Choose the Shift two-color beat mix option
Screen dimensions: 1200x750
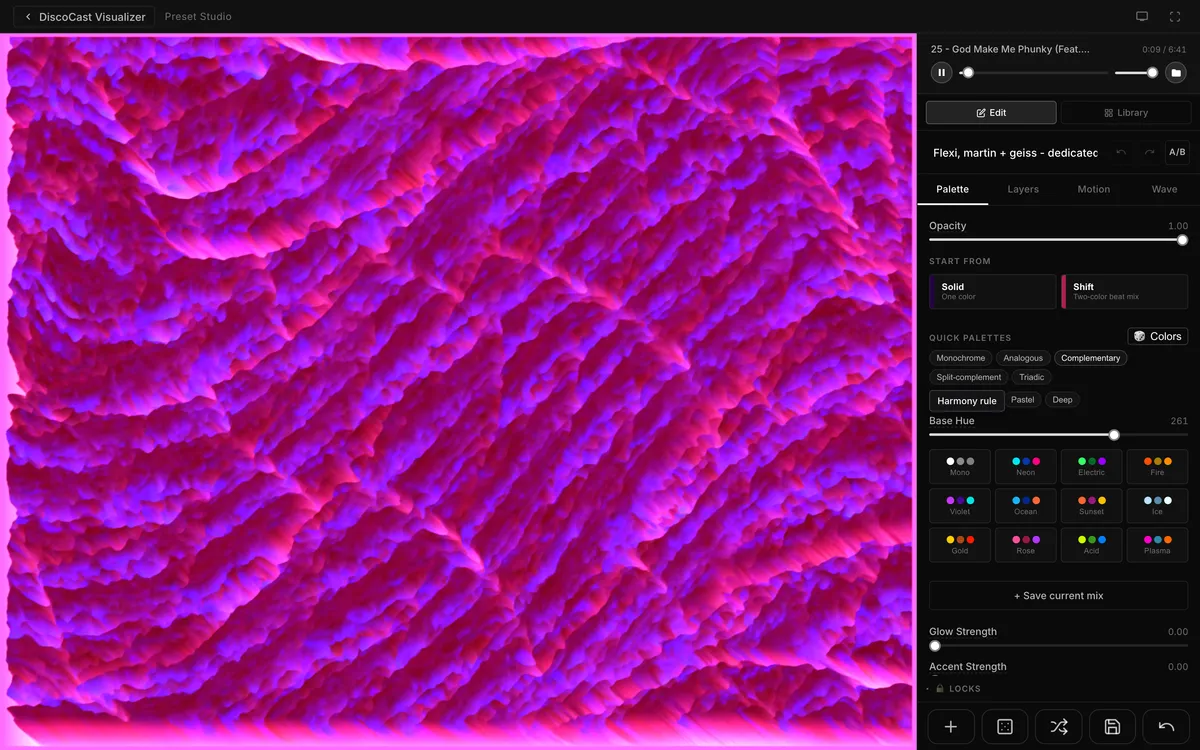click(x=1124, y=291)
